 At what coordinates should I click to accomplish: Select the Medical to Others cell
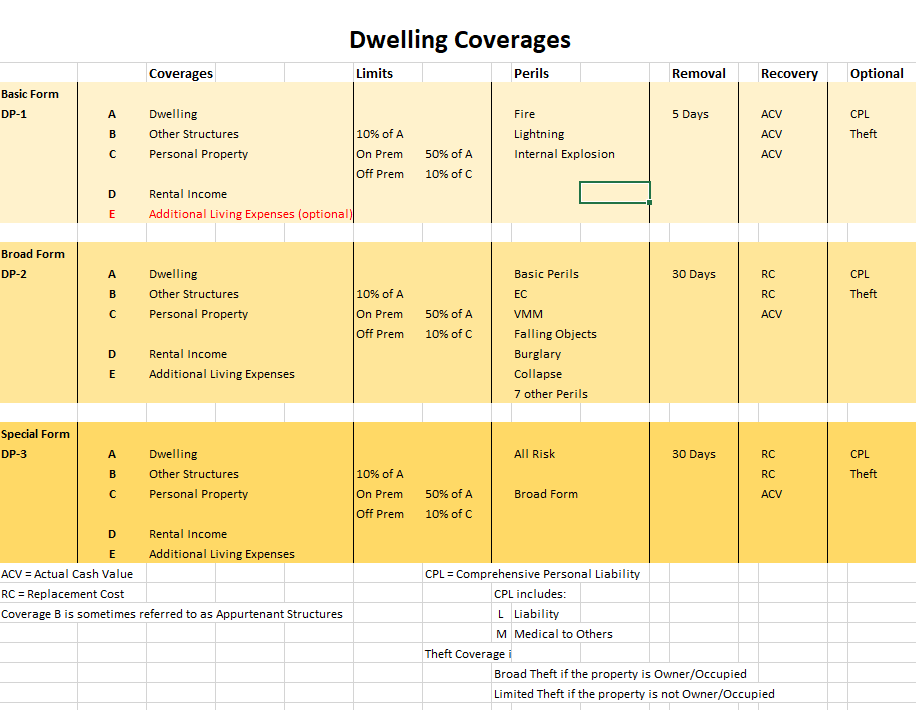[x=563, y=634]
